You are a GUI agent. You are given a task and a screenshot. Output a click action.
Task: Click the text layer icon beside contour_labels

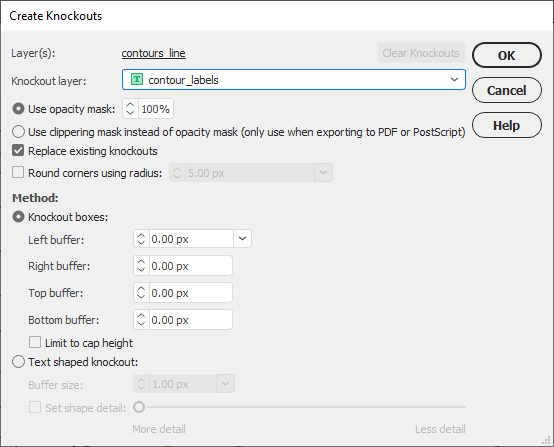tap(137, 80)
